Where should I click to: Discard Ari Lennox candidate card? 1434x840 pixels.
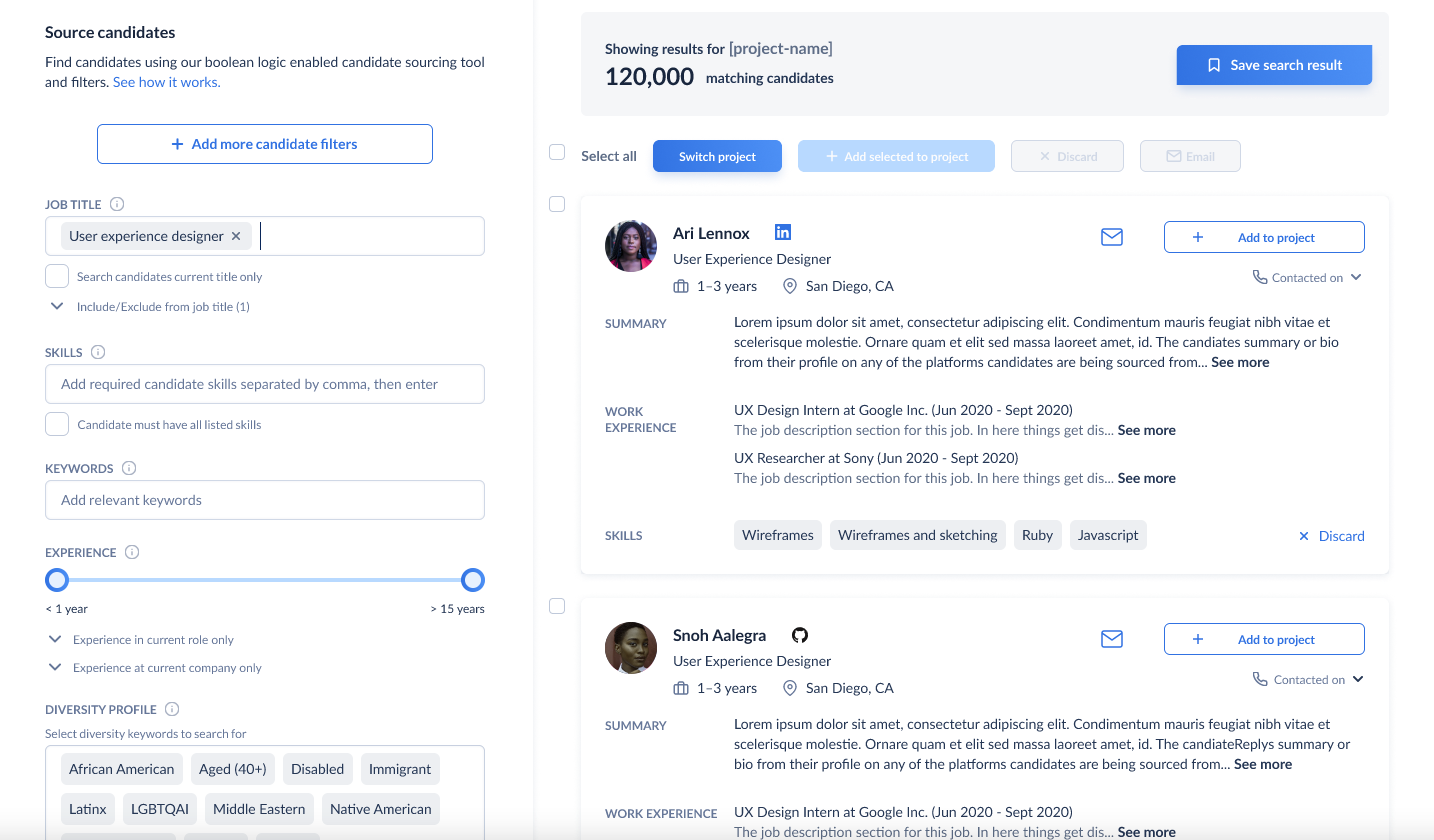click(1331, 535)
